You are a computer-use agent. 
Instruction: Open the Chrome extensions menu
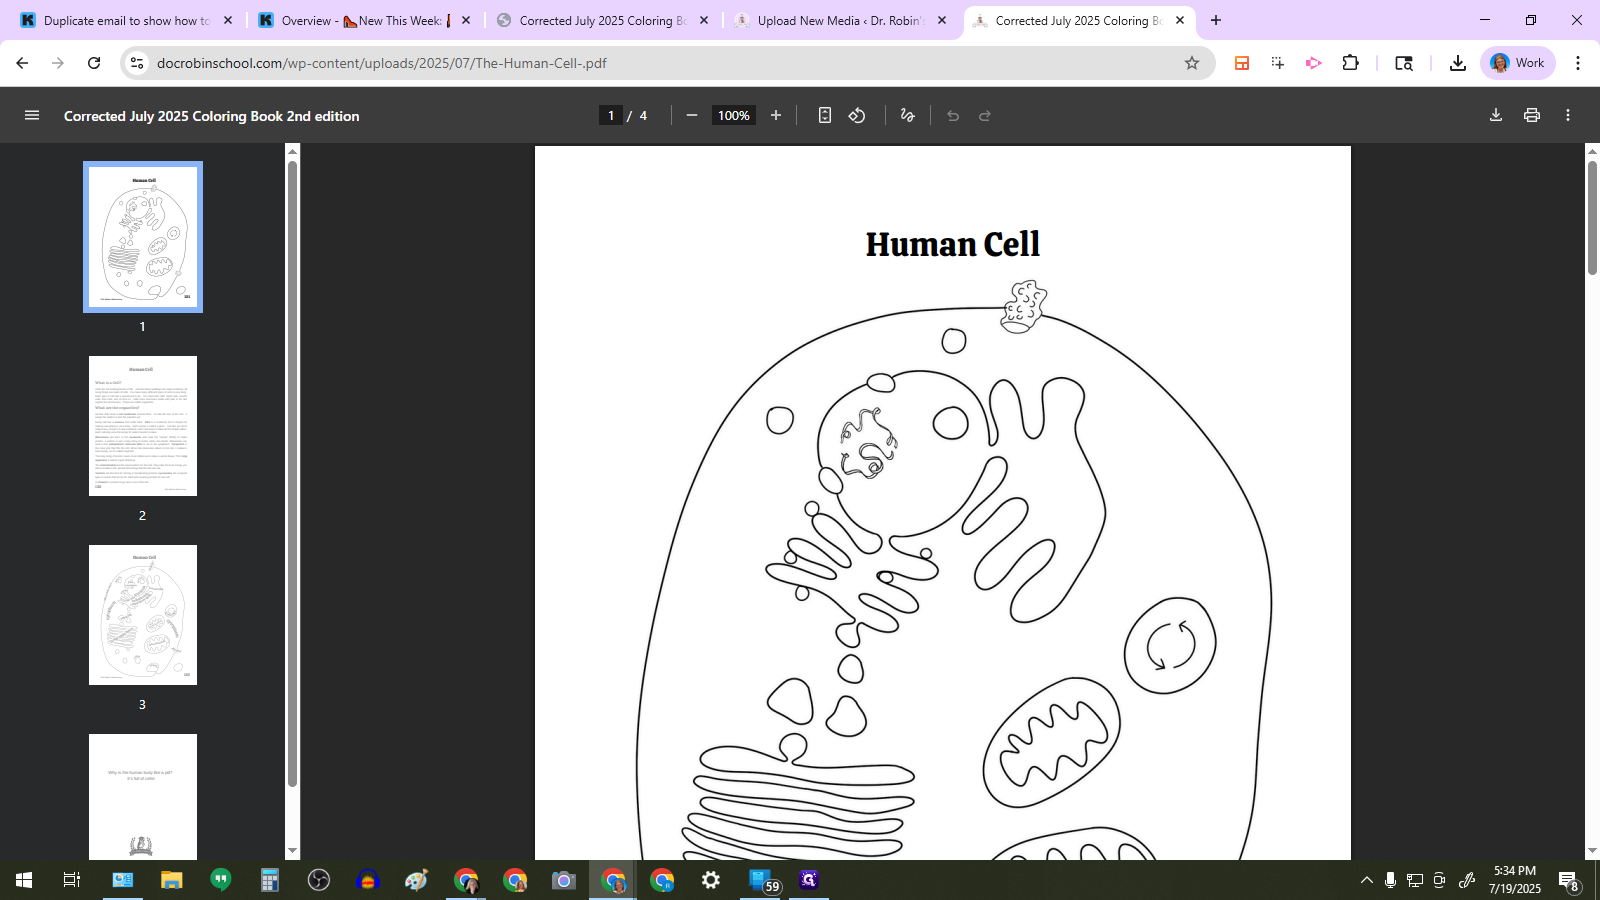coord(1350,63)
